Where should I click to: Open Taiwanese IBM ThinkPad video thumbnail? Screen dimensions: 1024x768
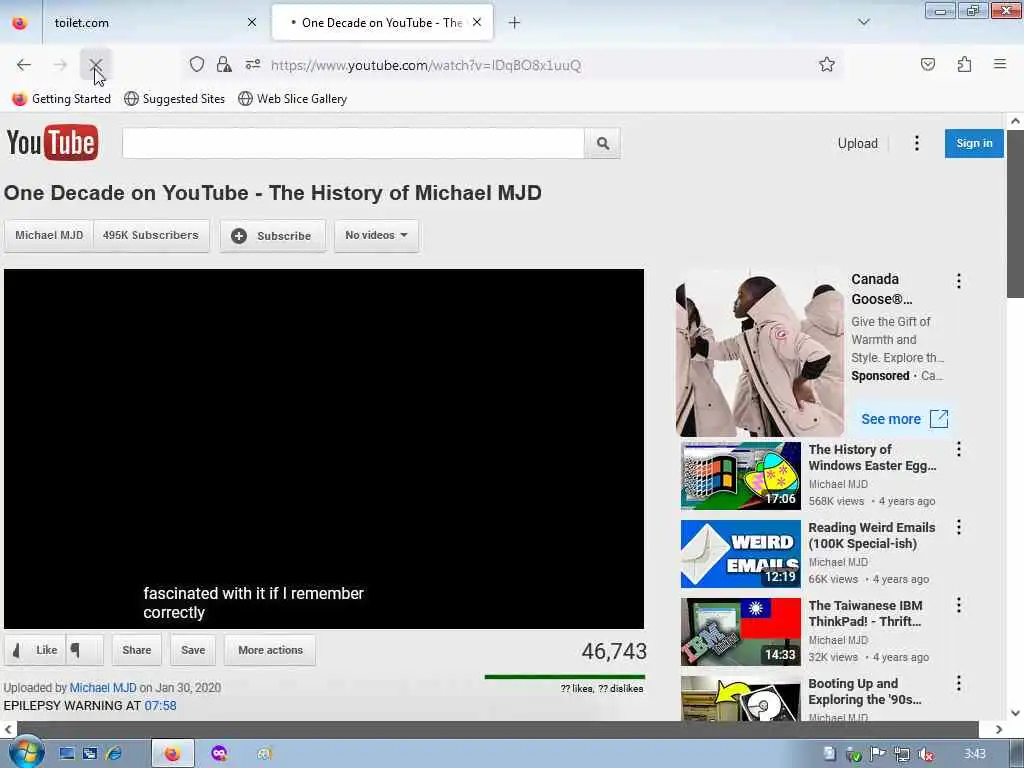[x=741, y=632]
